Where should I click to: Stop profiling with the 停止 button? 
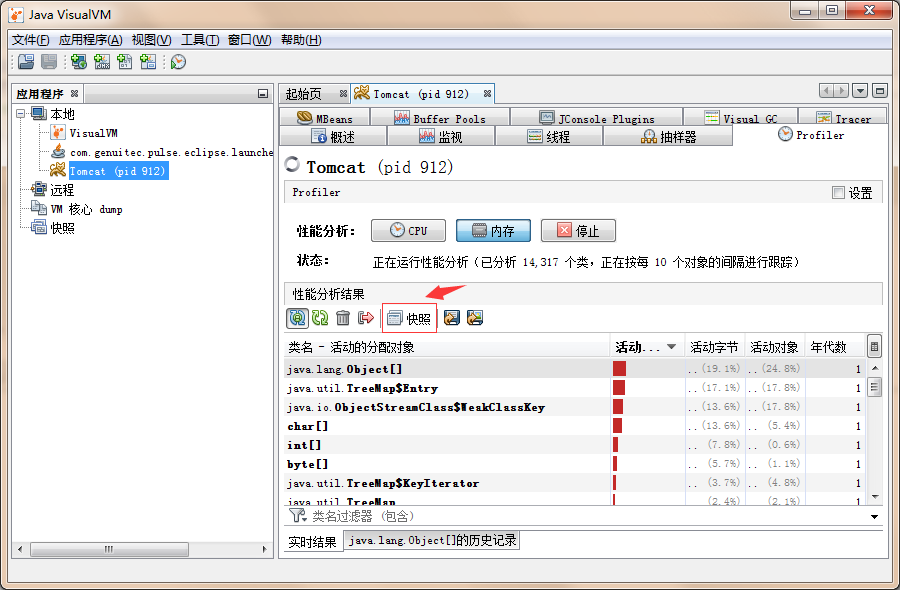click(x=578, y=231)
